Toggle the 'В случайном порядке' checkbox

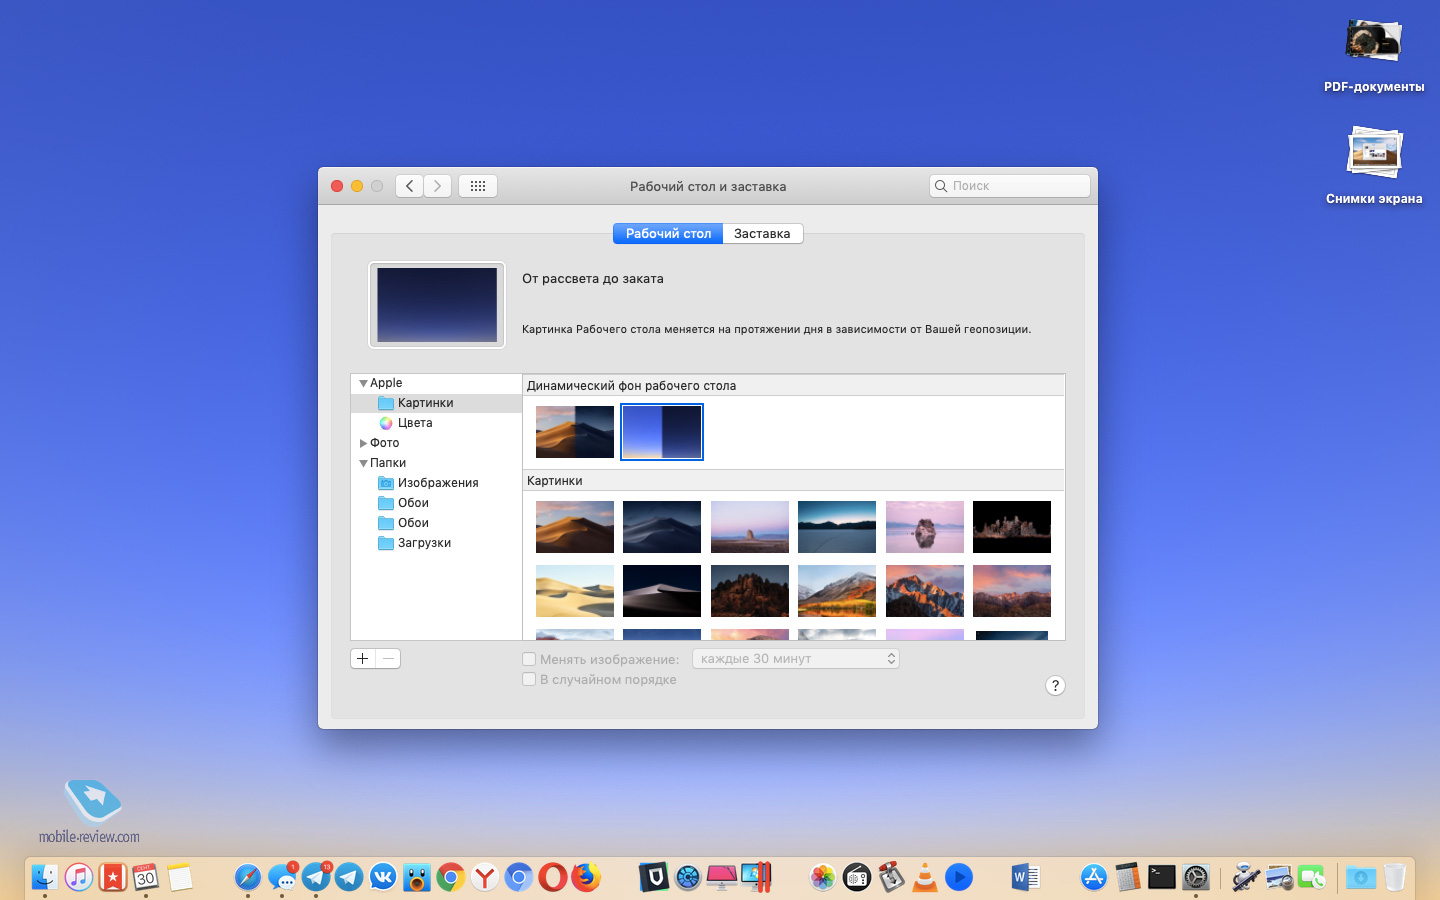click(x=529, y=679)
